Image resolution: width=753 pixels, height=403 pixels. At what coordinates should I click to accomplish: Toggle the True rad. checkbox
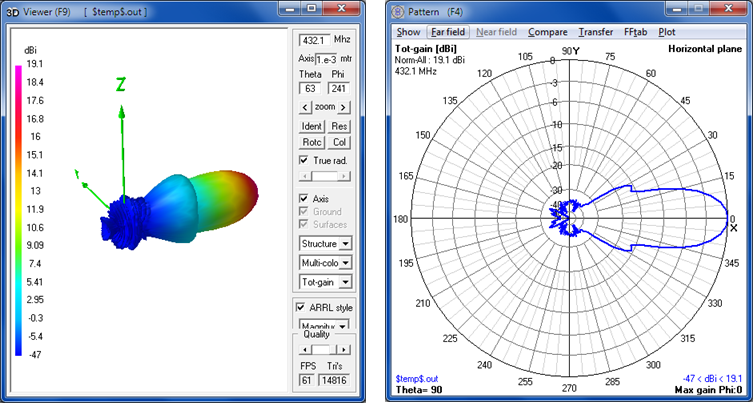click(305, 160)
